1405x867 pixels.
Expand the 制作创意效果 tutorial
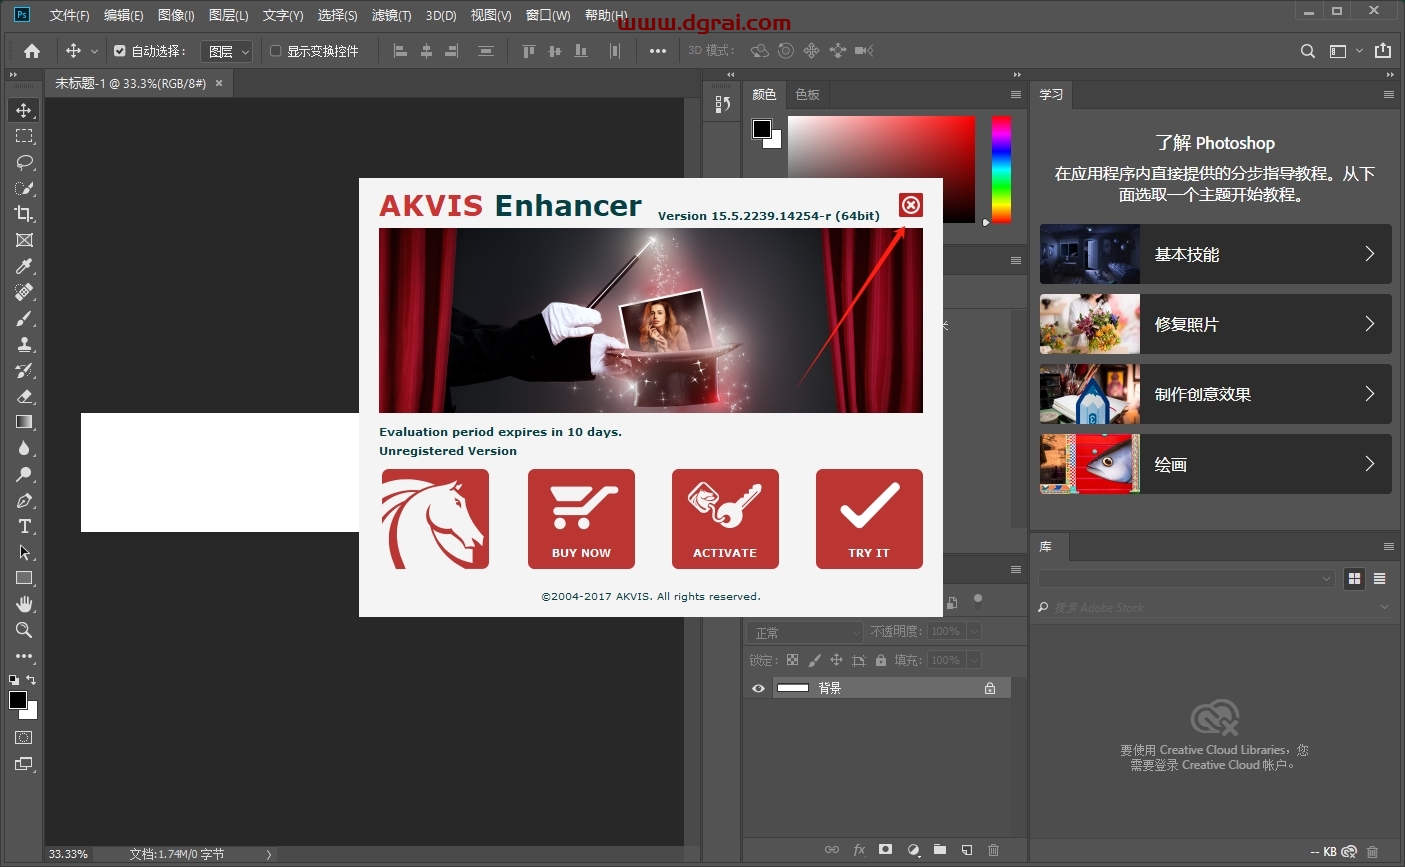coord(1215,394)
